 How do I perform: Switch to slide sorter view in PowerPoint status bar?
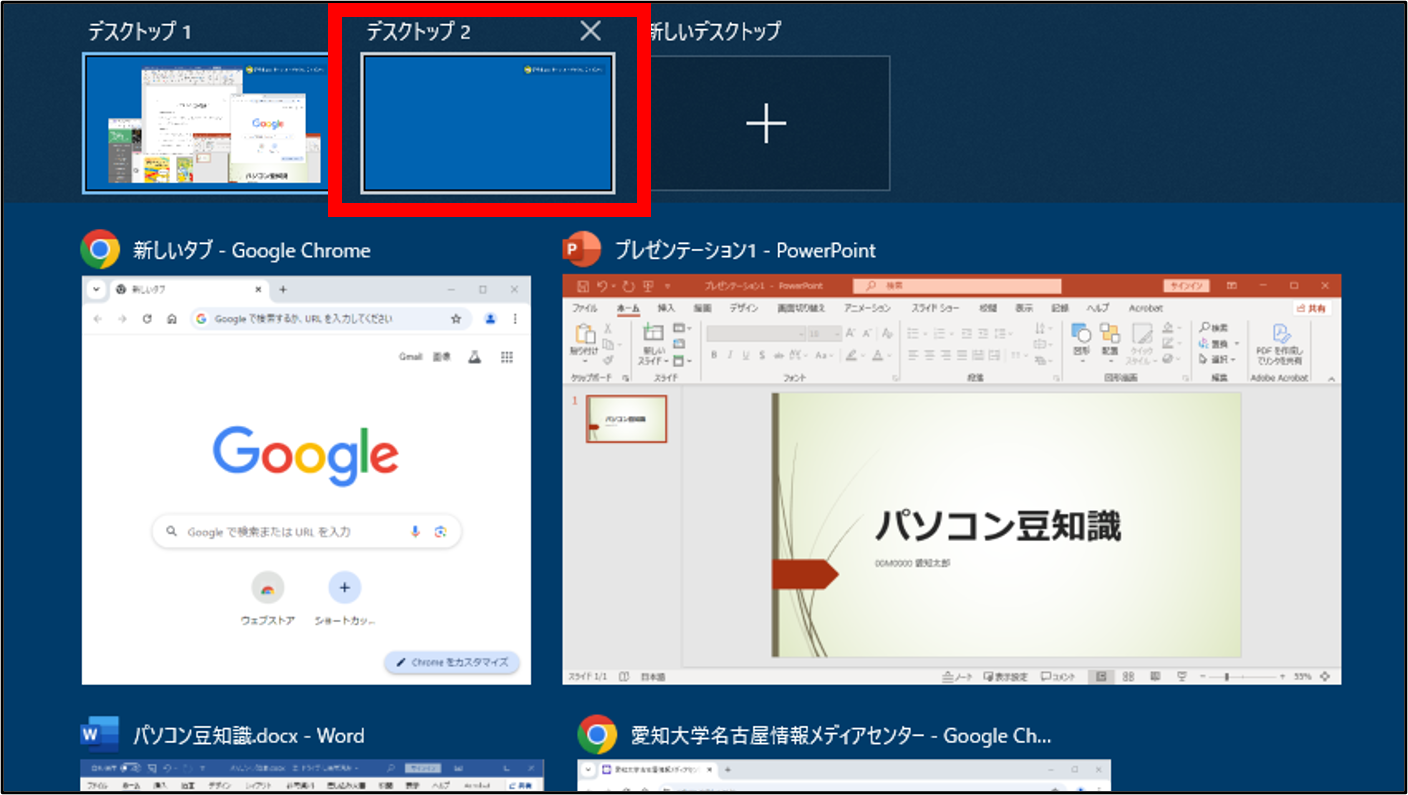tap(1128, 677)
